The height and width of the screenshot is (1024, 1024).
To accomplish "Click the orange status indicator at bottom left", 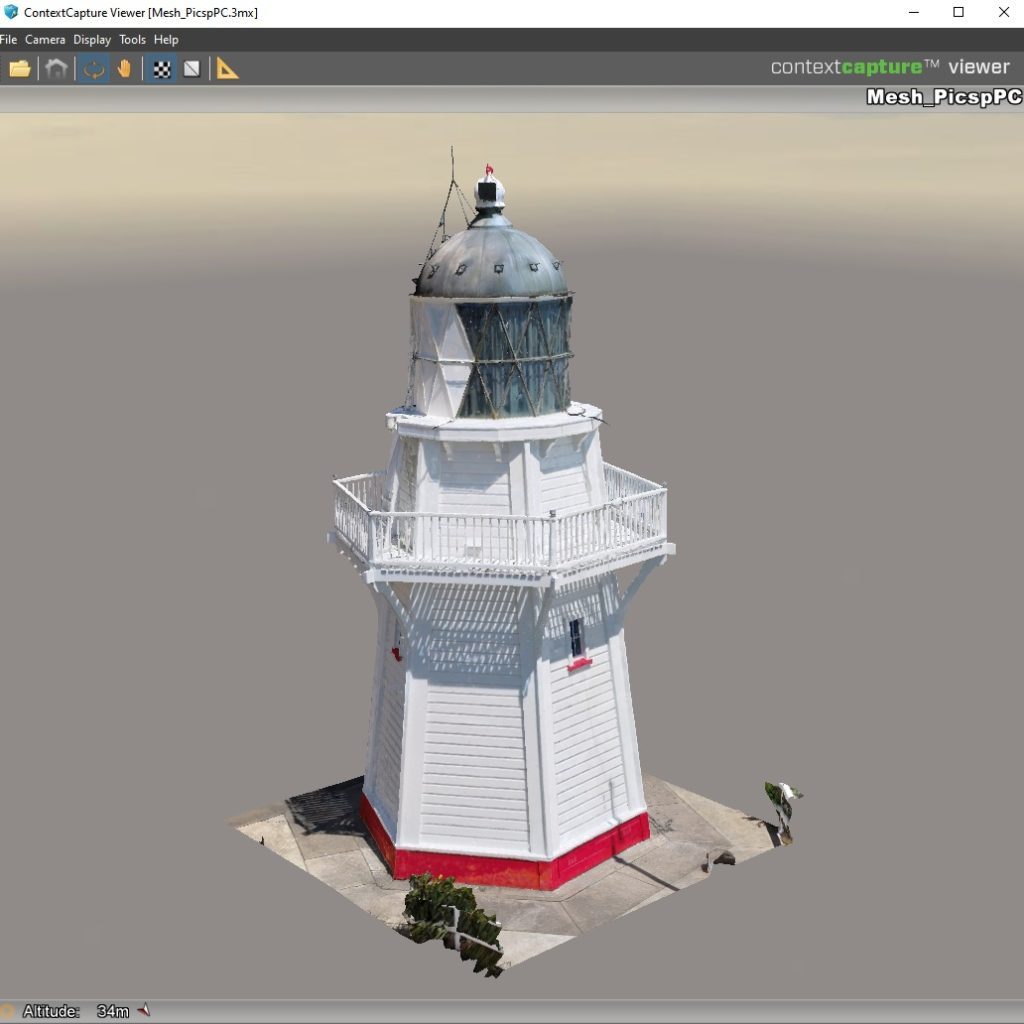I will pyautogui.click(x=8, y=1011).
